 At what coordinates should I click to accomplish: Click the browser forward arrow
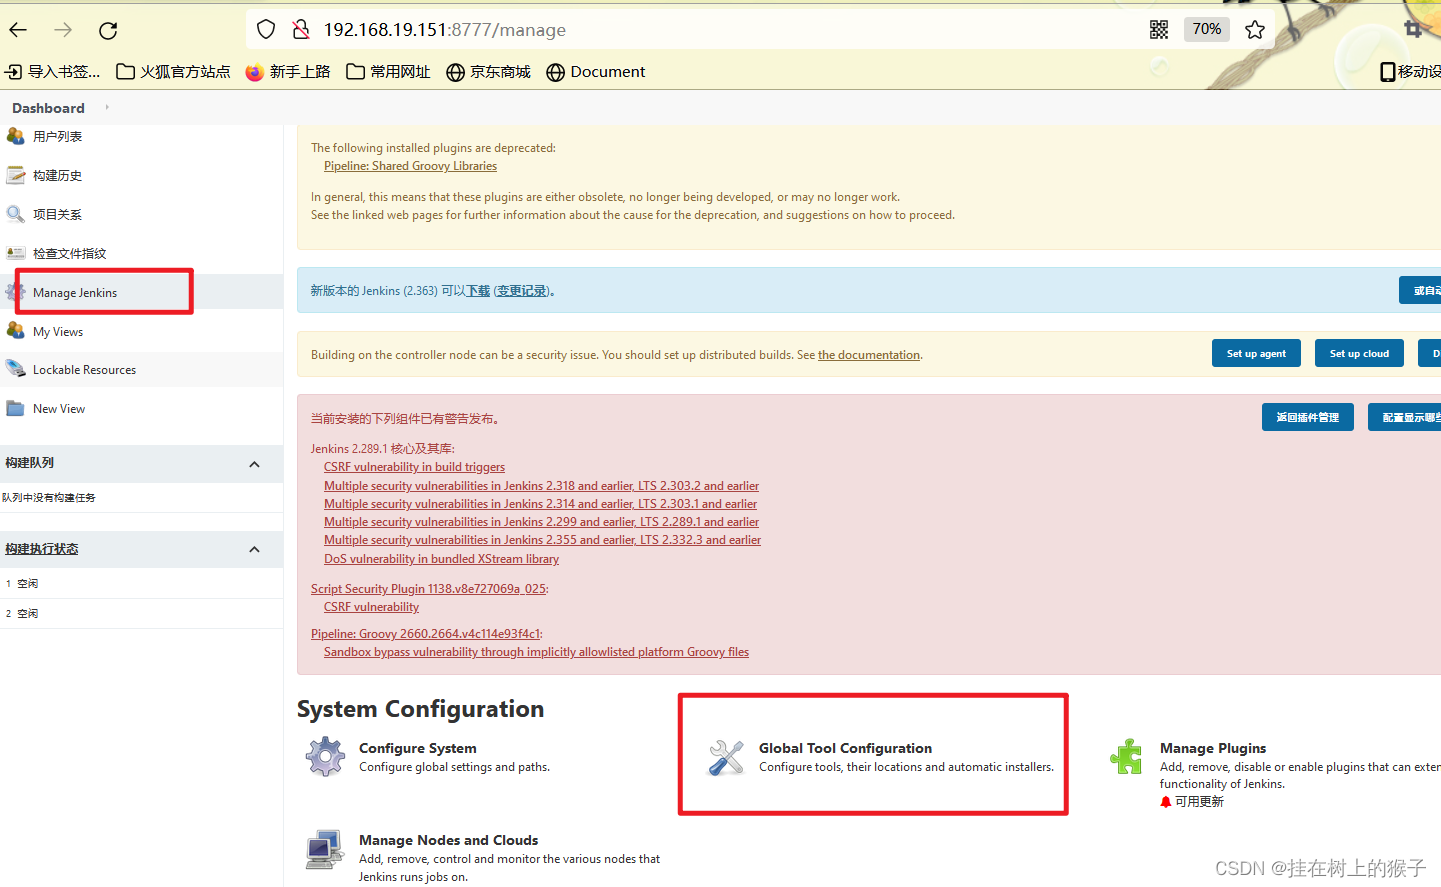63,30
